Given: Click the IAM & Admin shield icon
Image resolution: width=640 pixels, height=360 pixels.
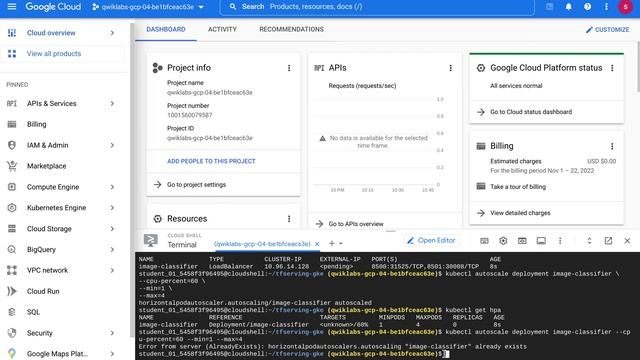Looking at the screenshot, I should [12, 145].
